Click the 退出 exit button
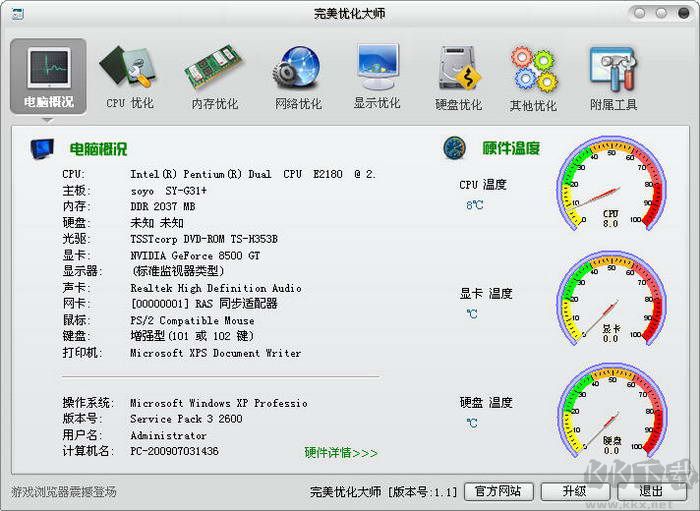 coord(651,491)
